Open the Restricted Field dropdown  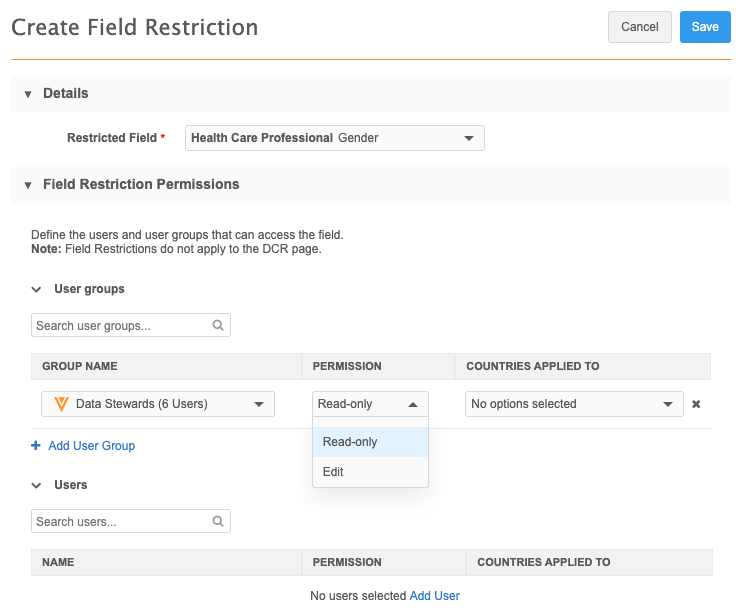468,138
